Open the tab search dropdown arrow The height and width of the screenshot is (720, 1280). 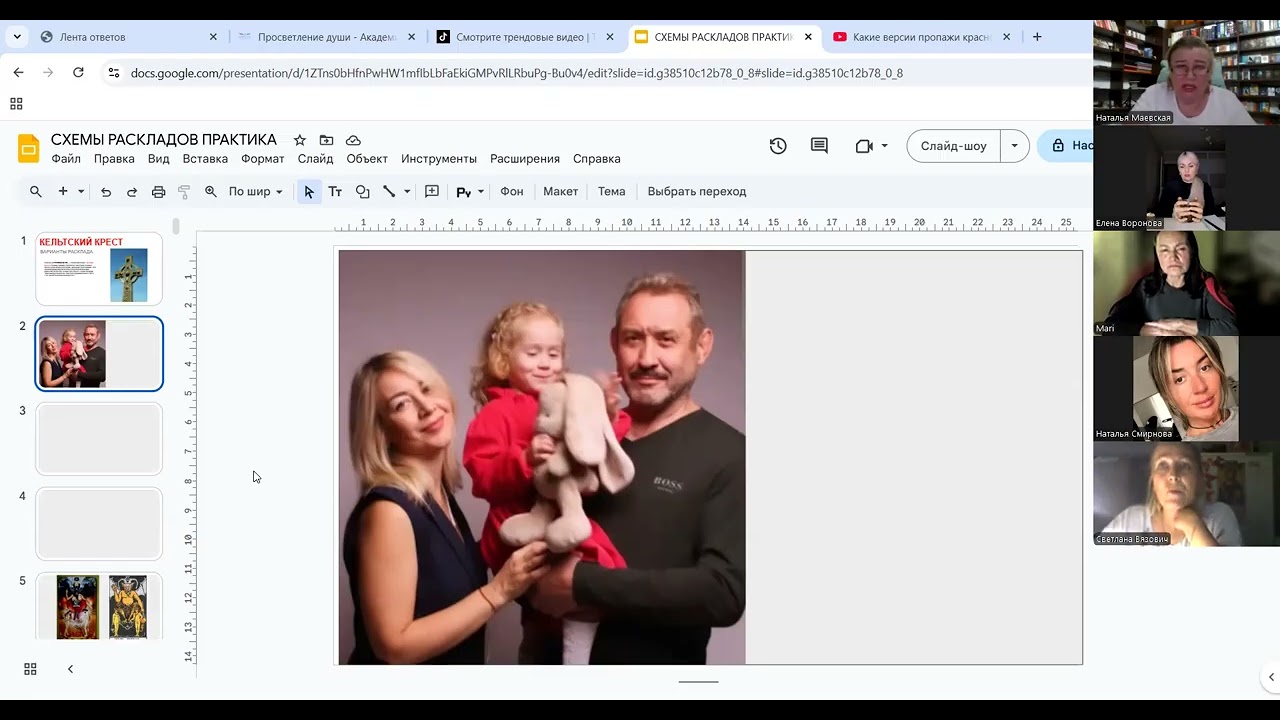(x=16, y=37)
